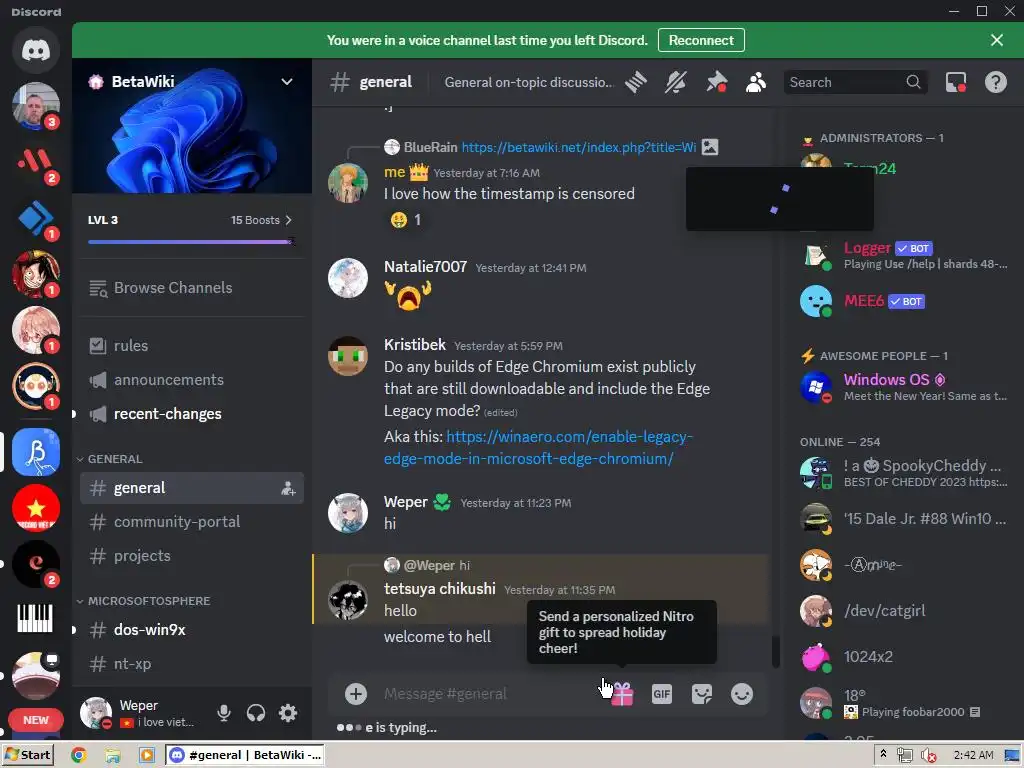
Task: Select the BetaWiki server icon
Action: click(x=36, y=452)
